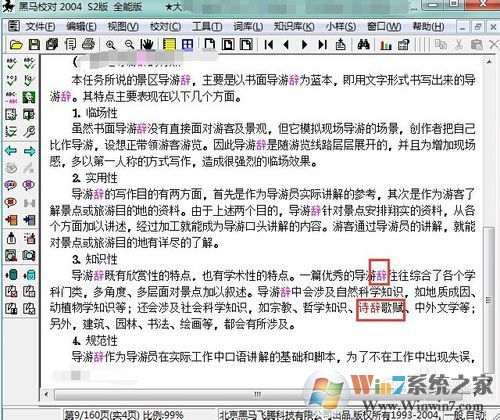Viewport: 500px width, 420px height.
Task: Go to next page arrow icon
Action: [x=304, y=44]
